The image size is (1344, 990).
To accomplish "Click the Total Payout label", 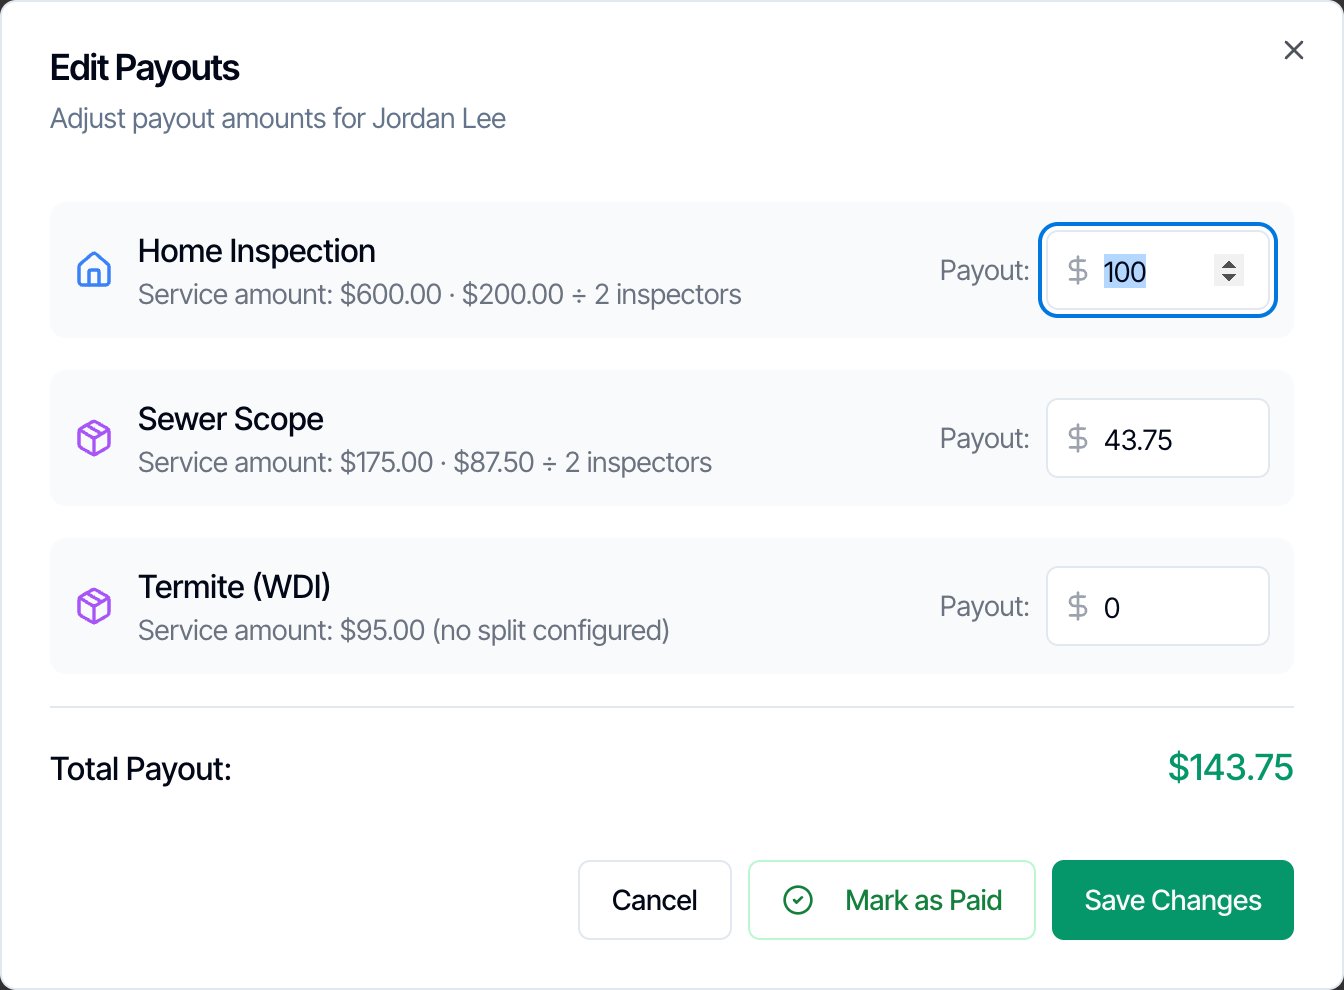I will pyautogui.click(x=141, y=769).
